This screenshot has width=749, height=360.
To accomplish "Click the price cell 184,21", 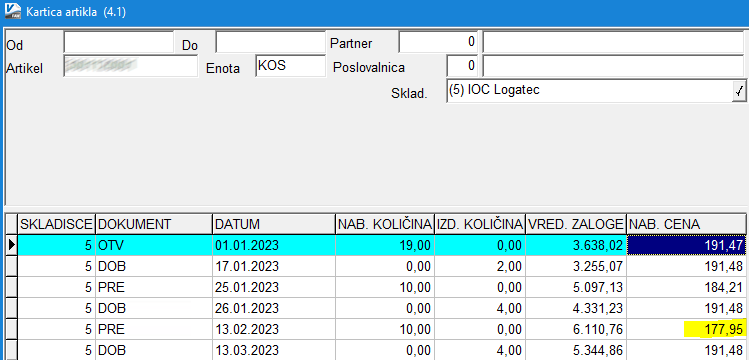I will (686, 287).
